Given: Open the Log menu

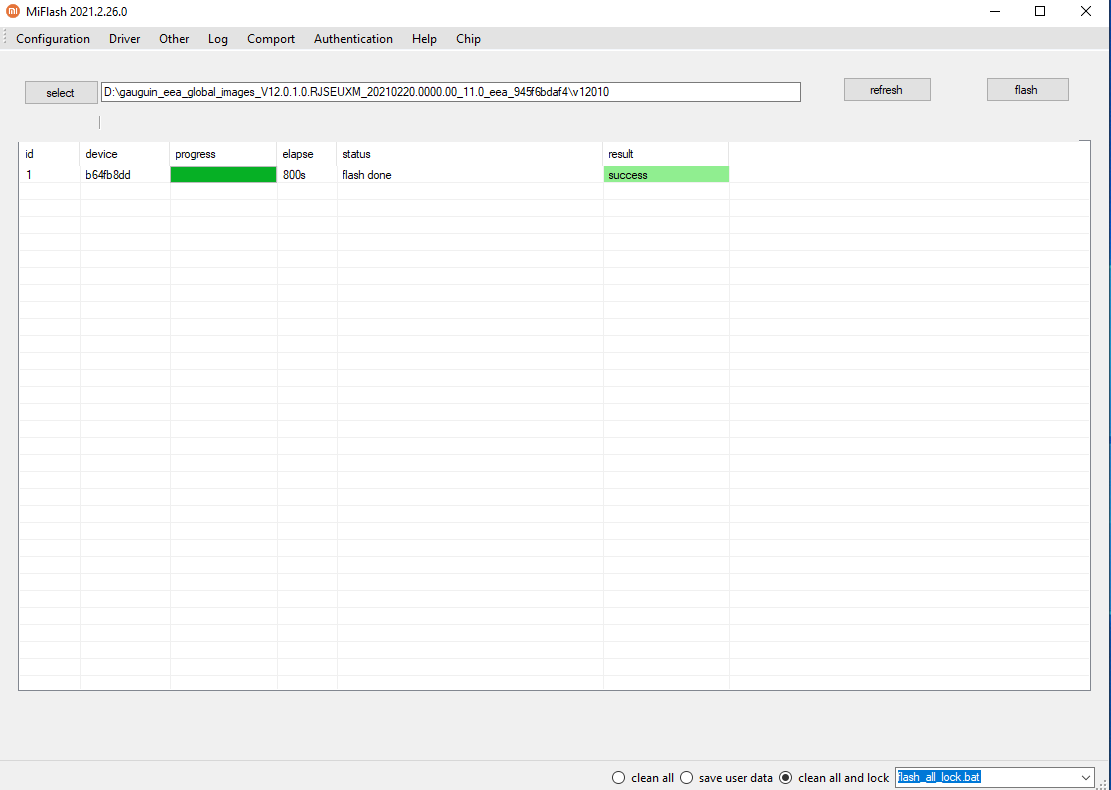Looking at the screenshot, I should (x=218, y=39).
